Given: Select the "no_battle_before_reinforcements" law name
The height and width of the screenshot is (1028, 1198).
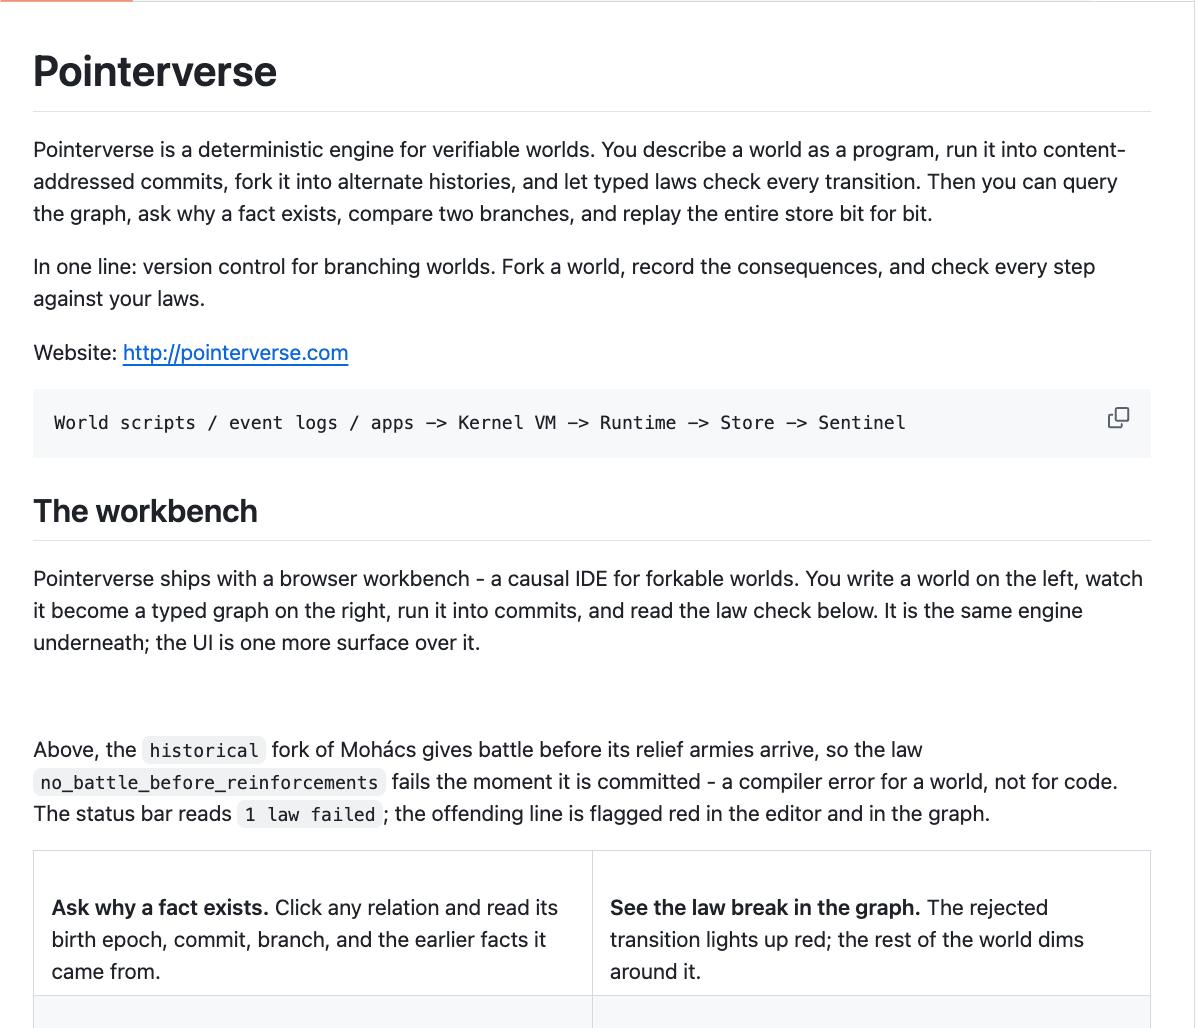Looking at the screenshot, I should click(x=209, y=782).
